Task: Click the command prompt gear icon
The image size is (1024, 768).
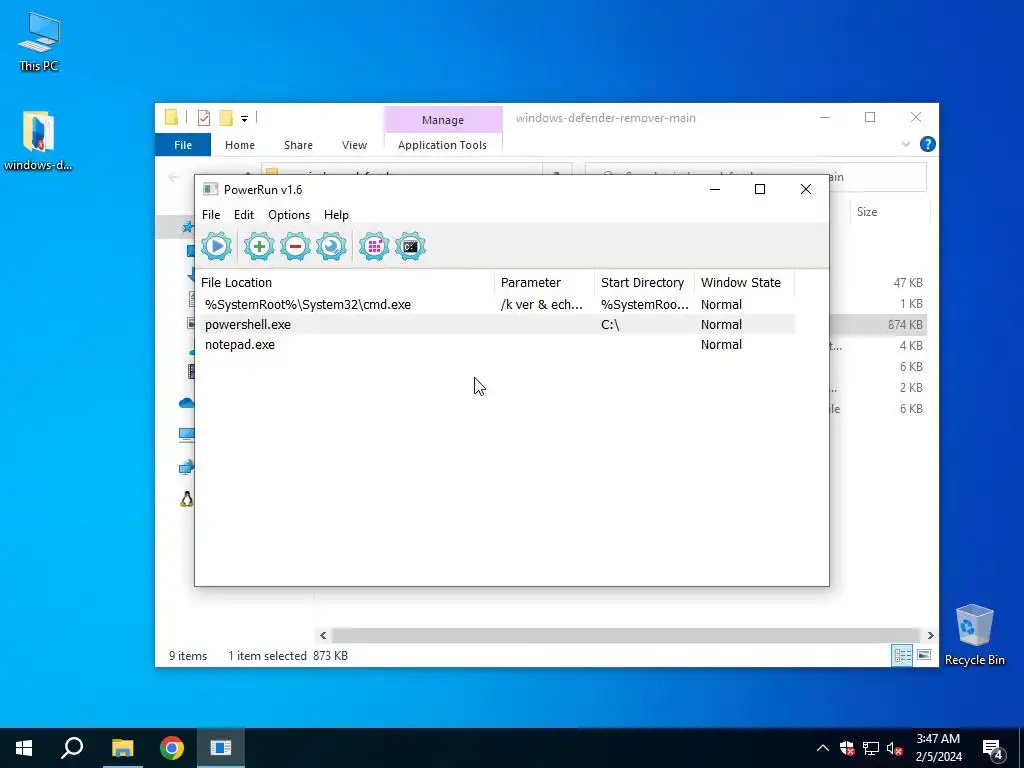Action: tap(410, 247)
